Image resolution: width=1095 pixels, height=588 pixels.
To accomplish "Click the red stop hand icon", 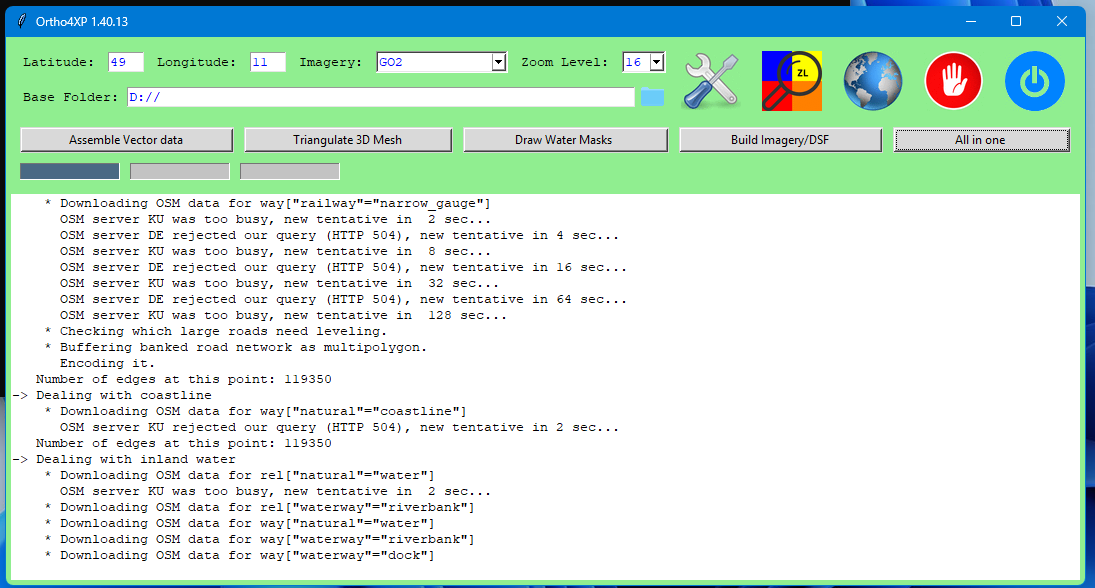I will [953, 81].
